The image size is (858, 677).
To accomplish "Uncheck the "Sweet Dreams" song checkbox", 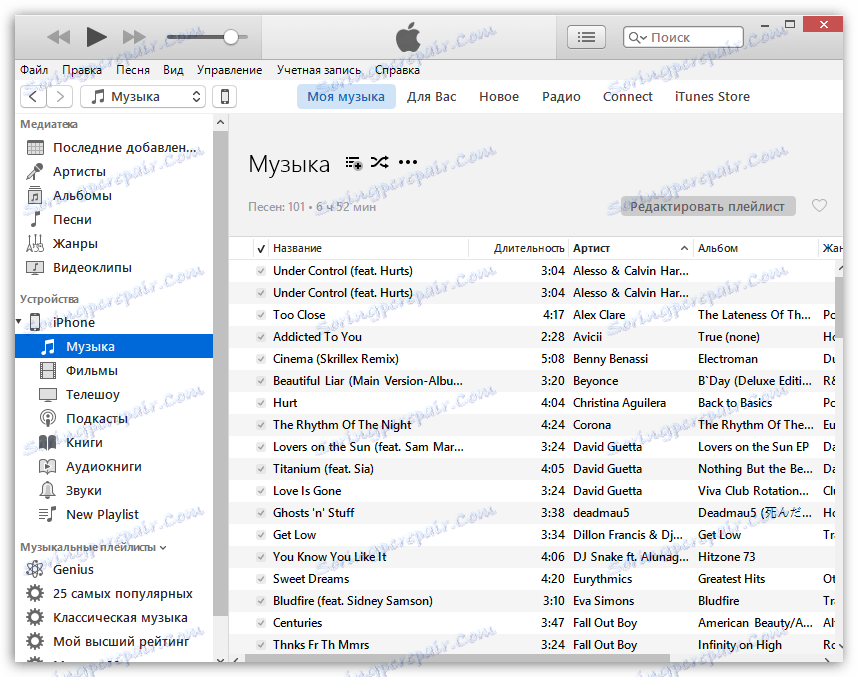I will (261, 579).
